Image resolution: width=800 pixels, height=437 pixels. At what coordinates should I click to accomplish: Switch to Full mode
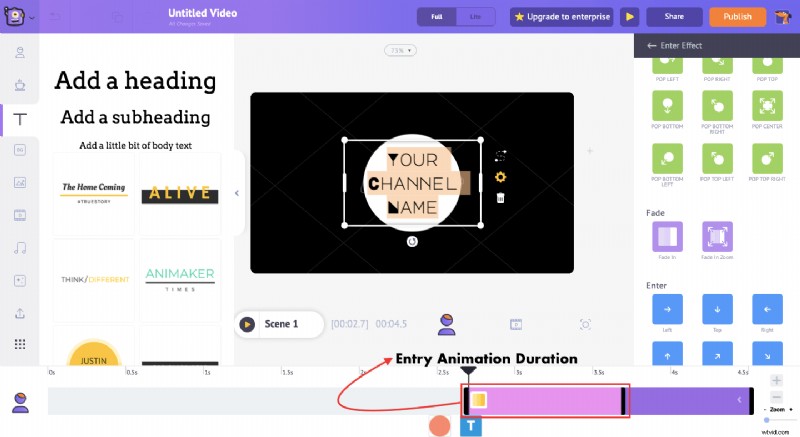click(x=437, y=17)
